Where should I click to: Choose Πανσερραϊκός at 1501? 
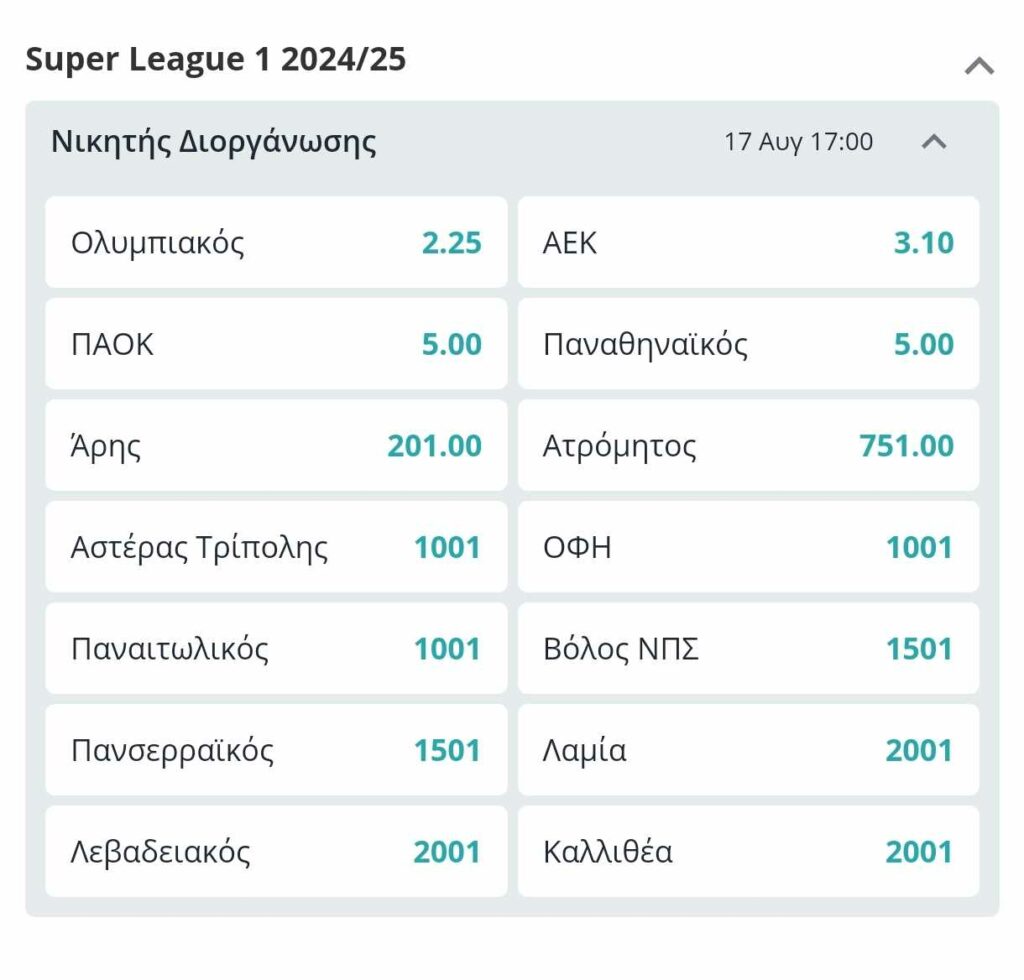(x=276, y=750)
